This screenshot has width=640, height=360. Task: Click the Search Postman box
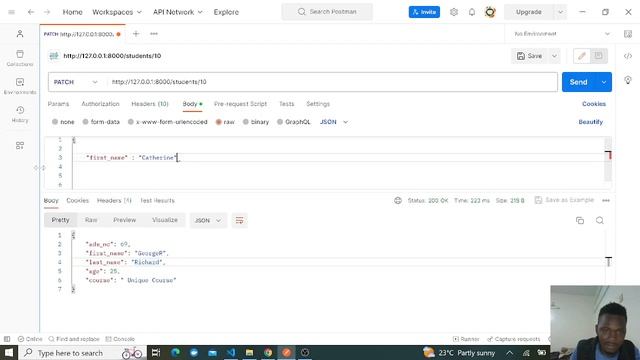327,12
